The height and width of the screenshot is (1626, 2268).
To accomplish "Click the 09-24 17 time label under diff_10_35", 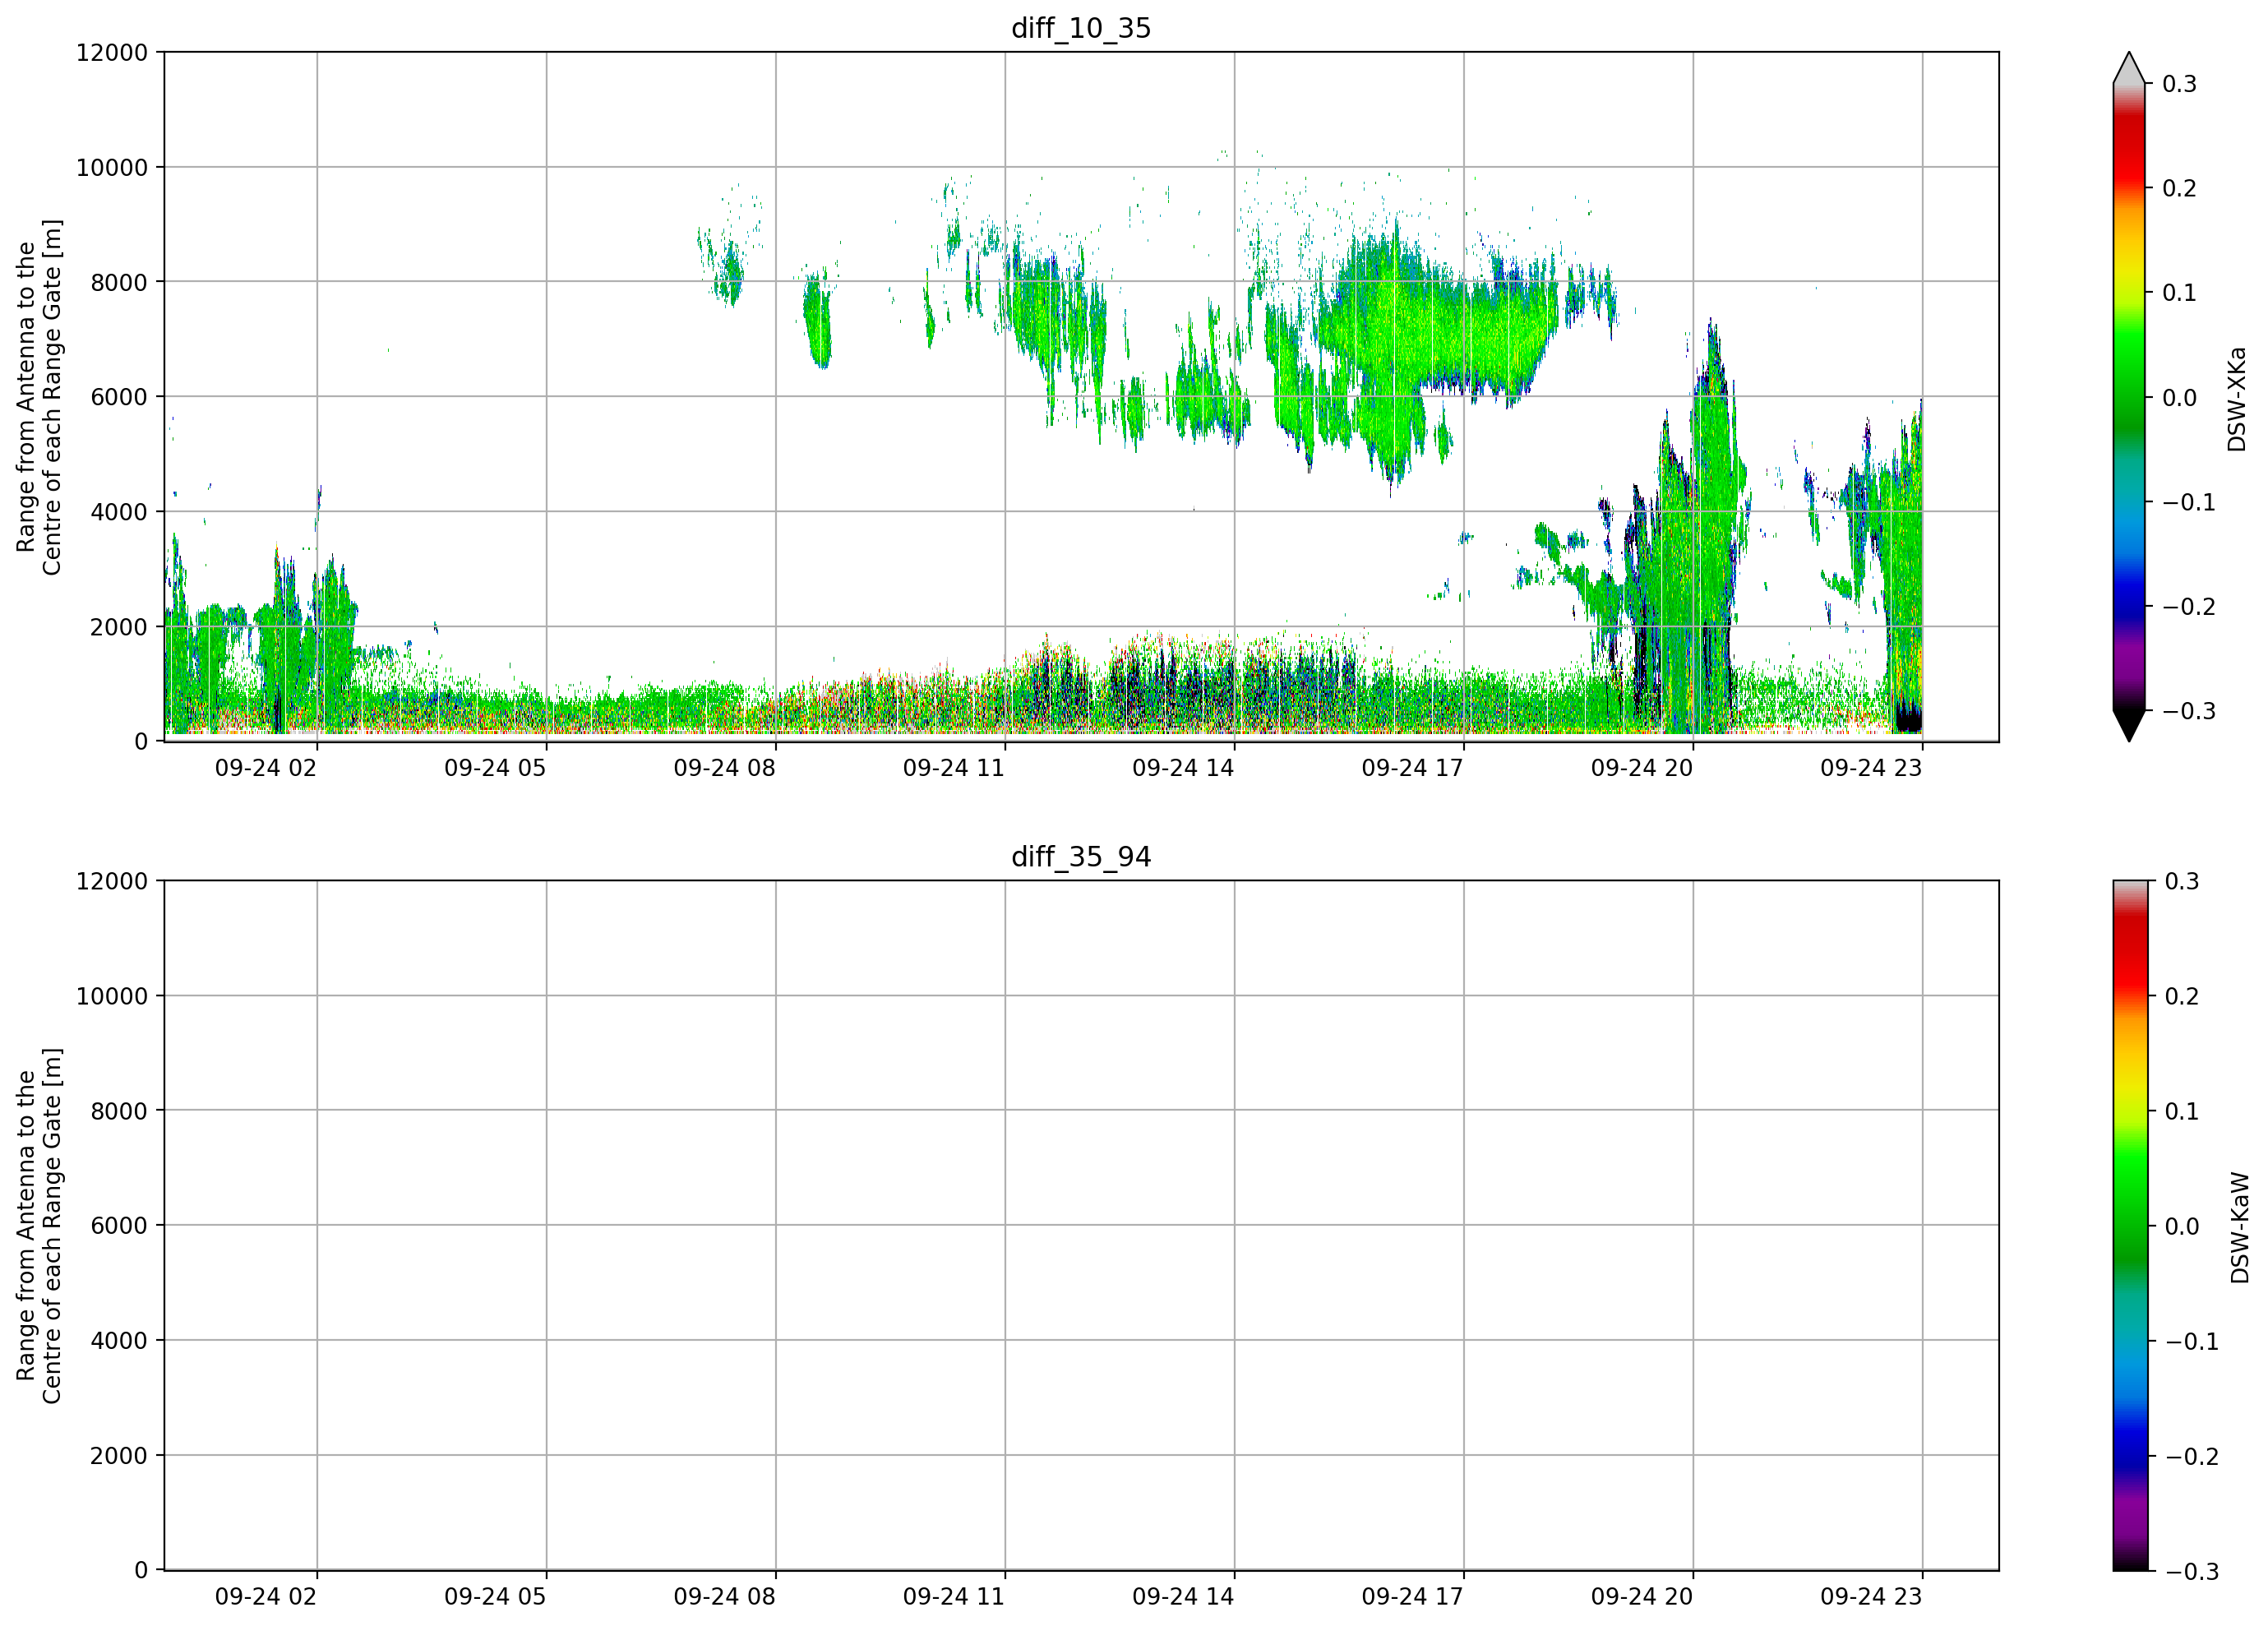I will coord(1412,768).
